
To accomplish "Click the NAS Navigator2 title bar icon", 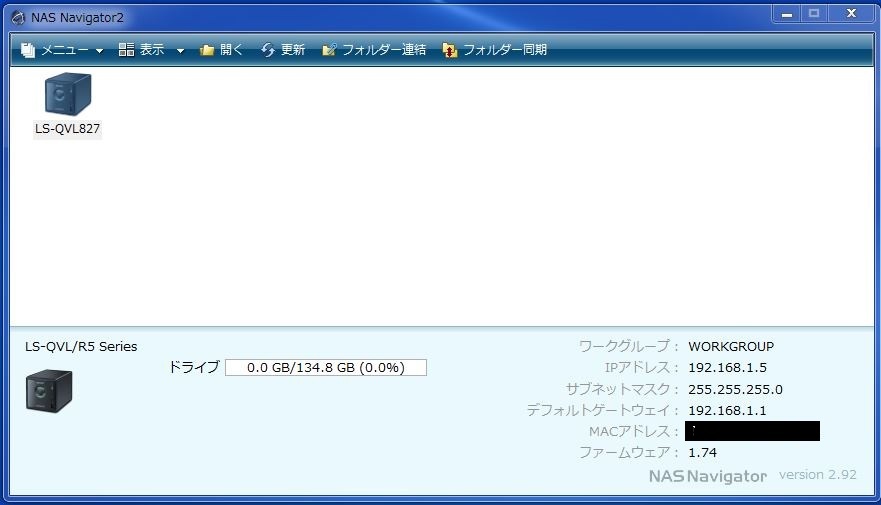I will point(19,18).
